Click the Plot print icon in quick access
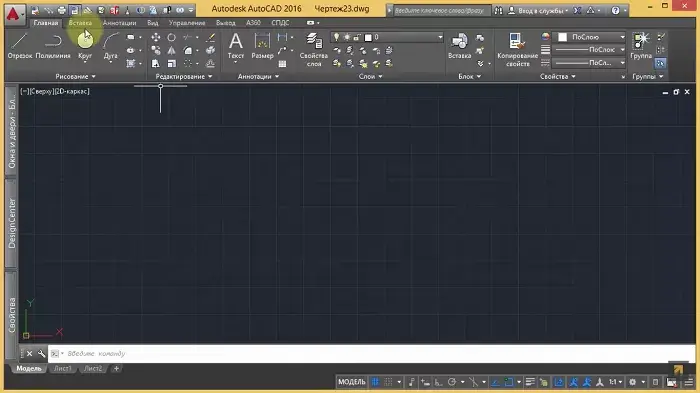Image resolution: width=700 pixels, height=393 pixels. pyautogui.click(x=62, y=10)
